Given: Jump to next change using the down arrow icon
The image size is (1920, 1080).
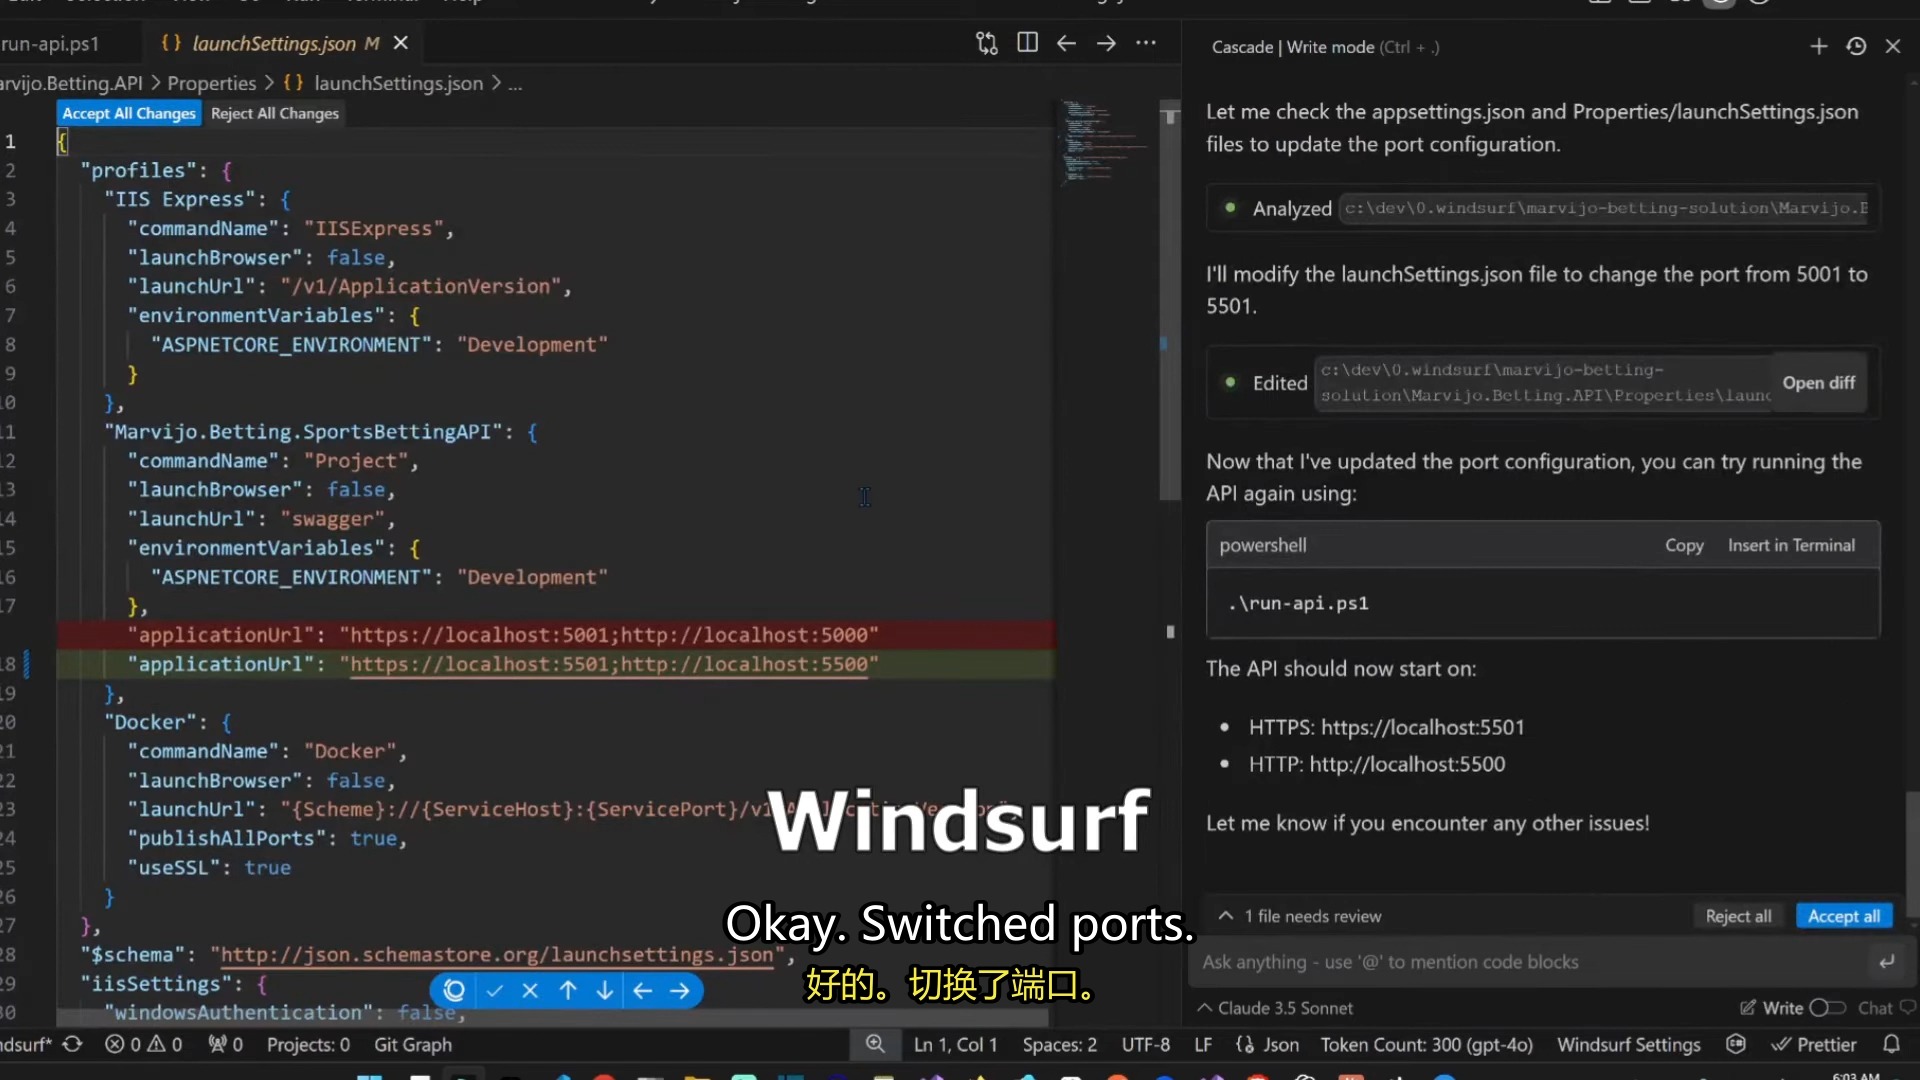Looking at the screenshot, I should point(604,990).
